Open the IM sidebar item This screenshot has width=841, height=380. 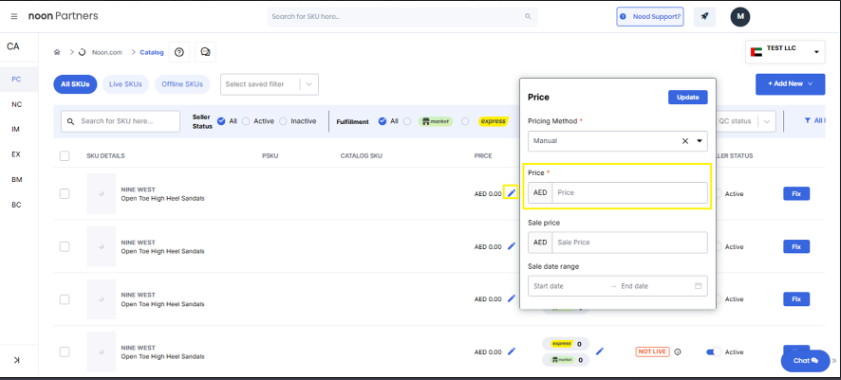[x=16, y=129]
